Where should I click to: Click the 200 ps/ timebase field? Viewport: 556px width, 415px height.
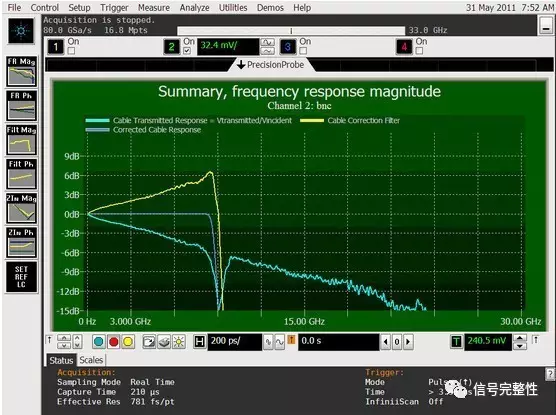[234, 342]
